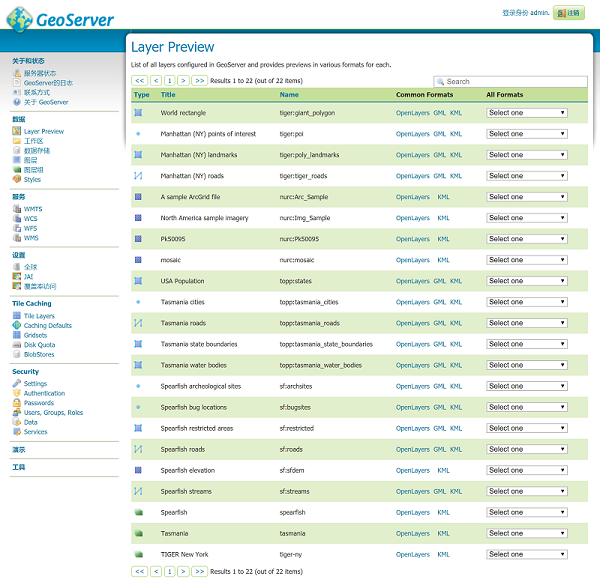Click the logout button at top right
The width and height of the screenshot is (600, 582).
pos(567,13)
